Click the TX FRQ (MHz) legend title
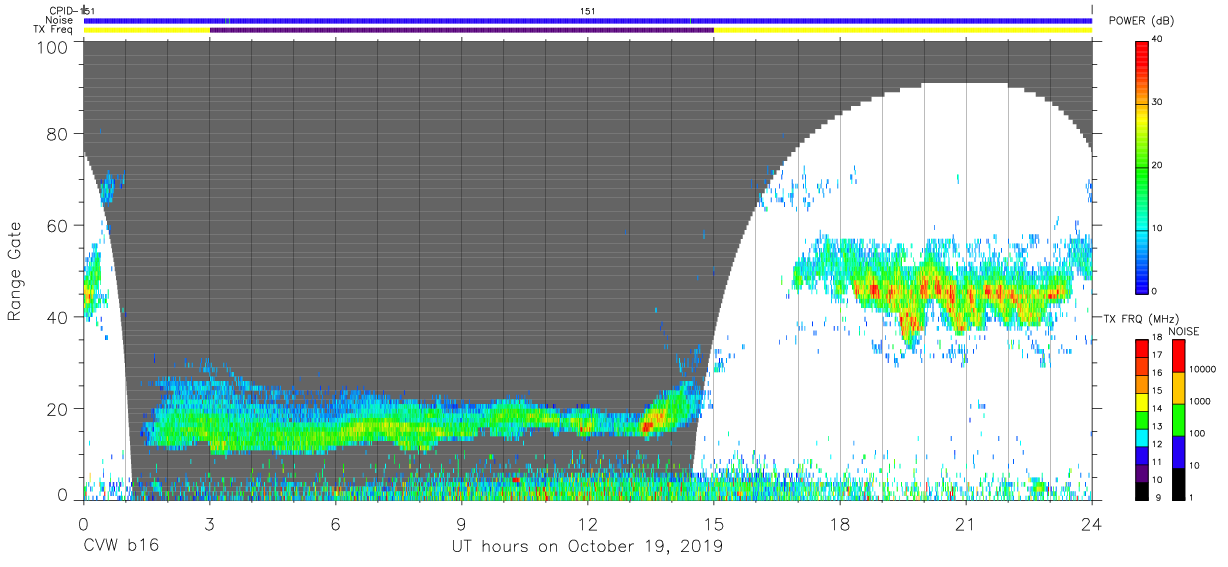Image resolution: width=1228 pixels, height=567 pixels. pyautogui.click(x=1141, y=318)
